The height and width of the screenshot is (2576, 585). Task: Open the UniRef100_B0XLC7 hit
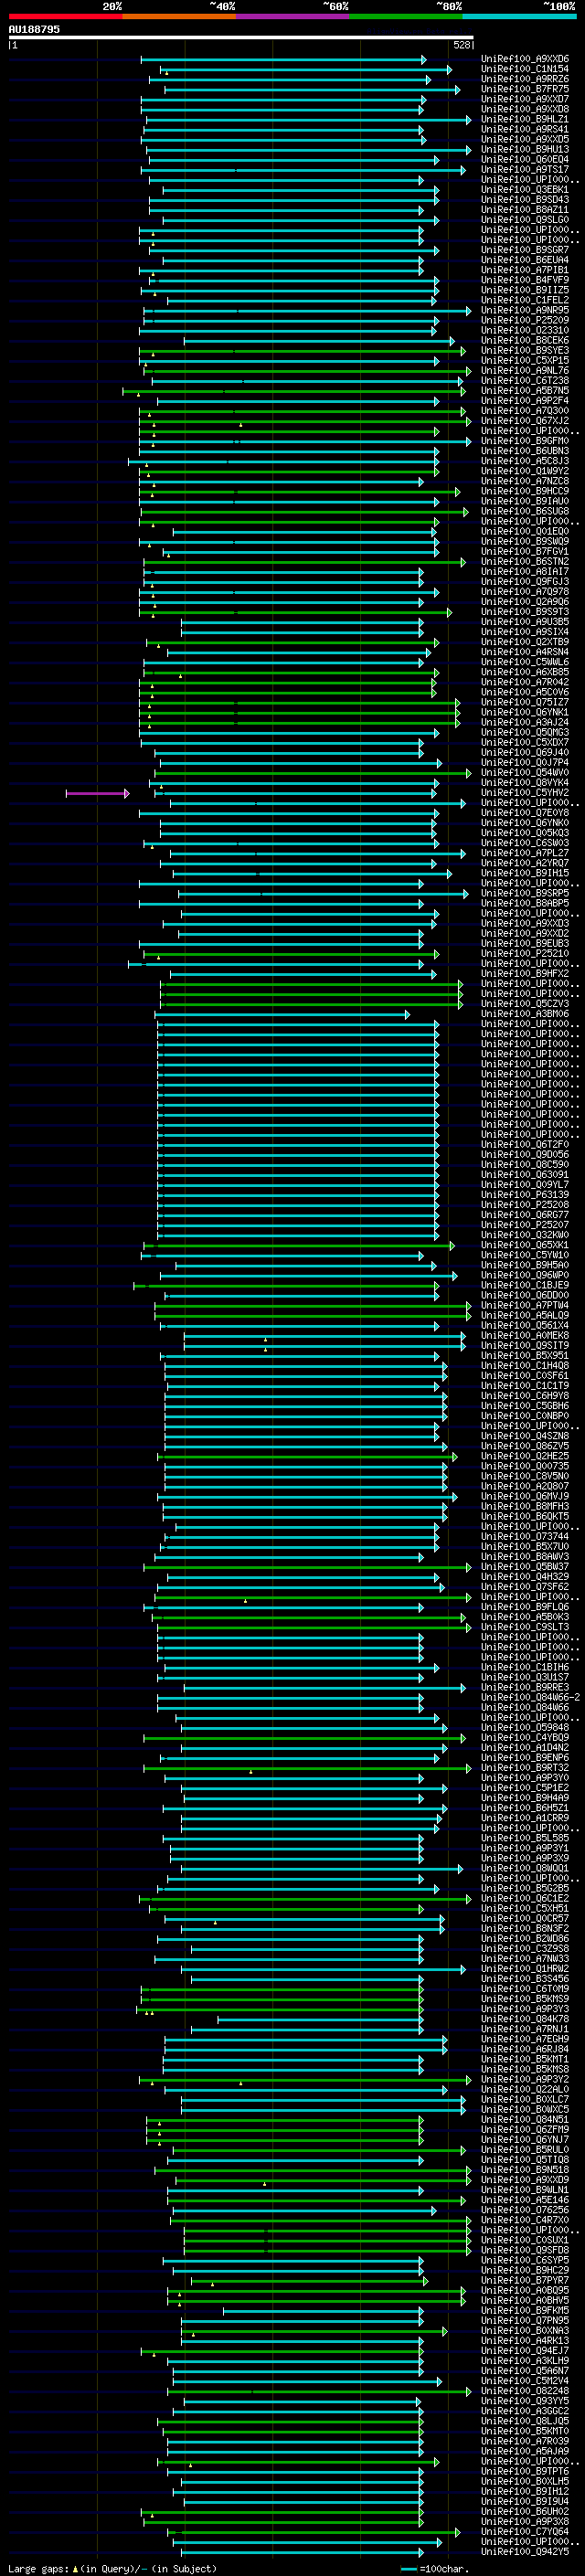coord(525,2099)
